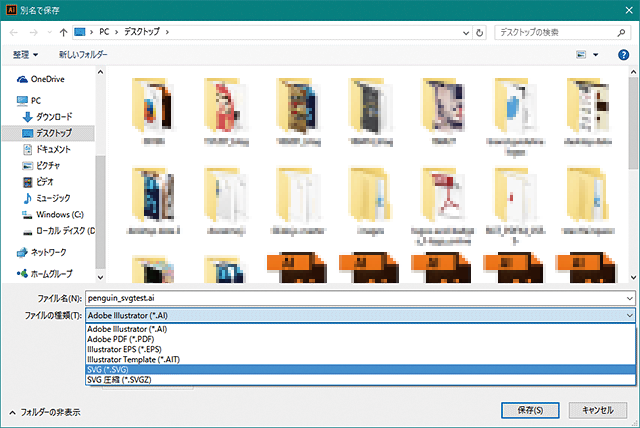Click the デスクトップ breadcrumb in address bar
Screen dimensions: 640x428
142,32
